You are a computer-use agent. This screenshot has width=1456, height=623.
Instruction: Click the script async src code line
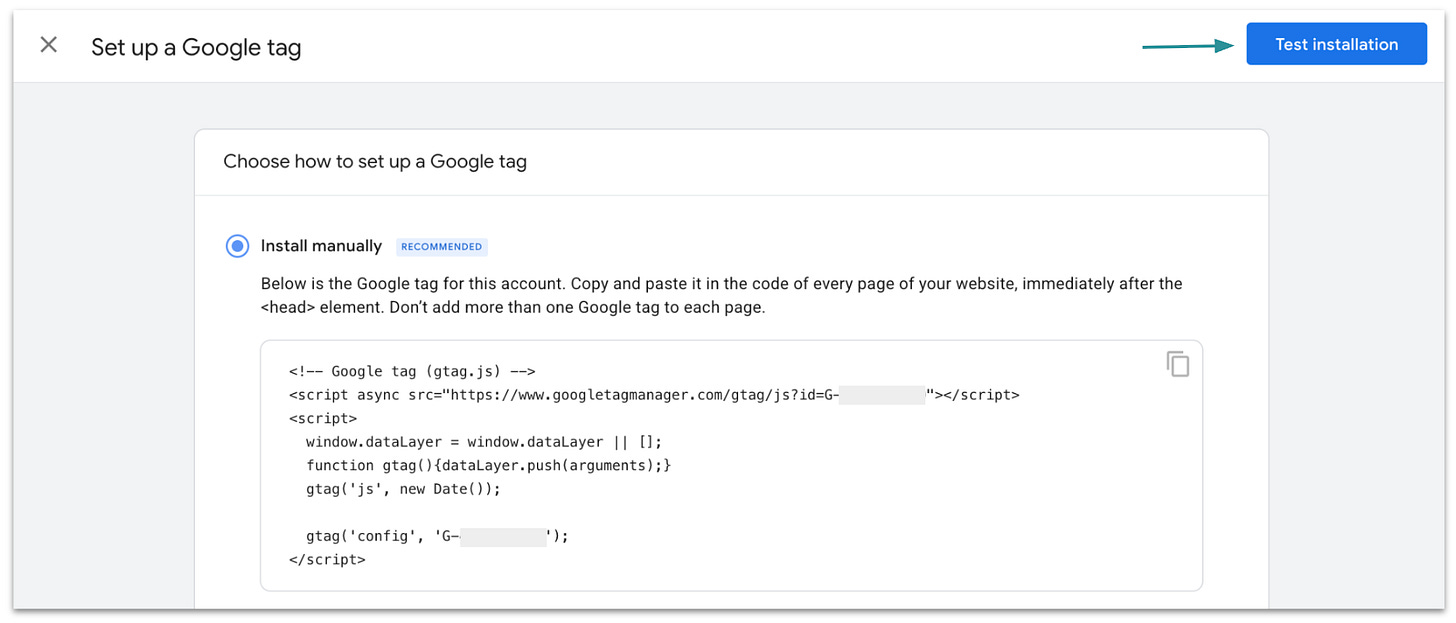[654, 395]
